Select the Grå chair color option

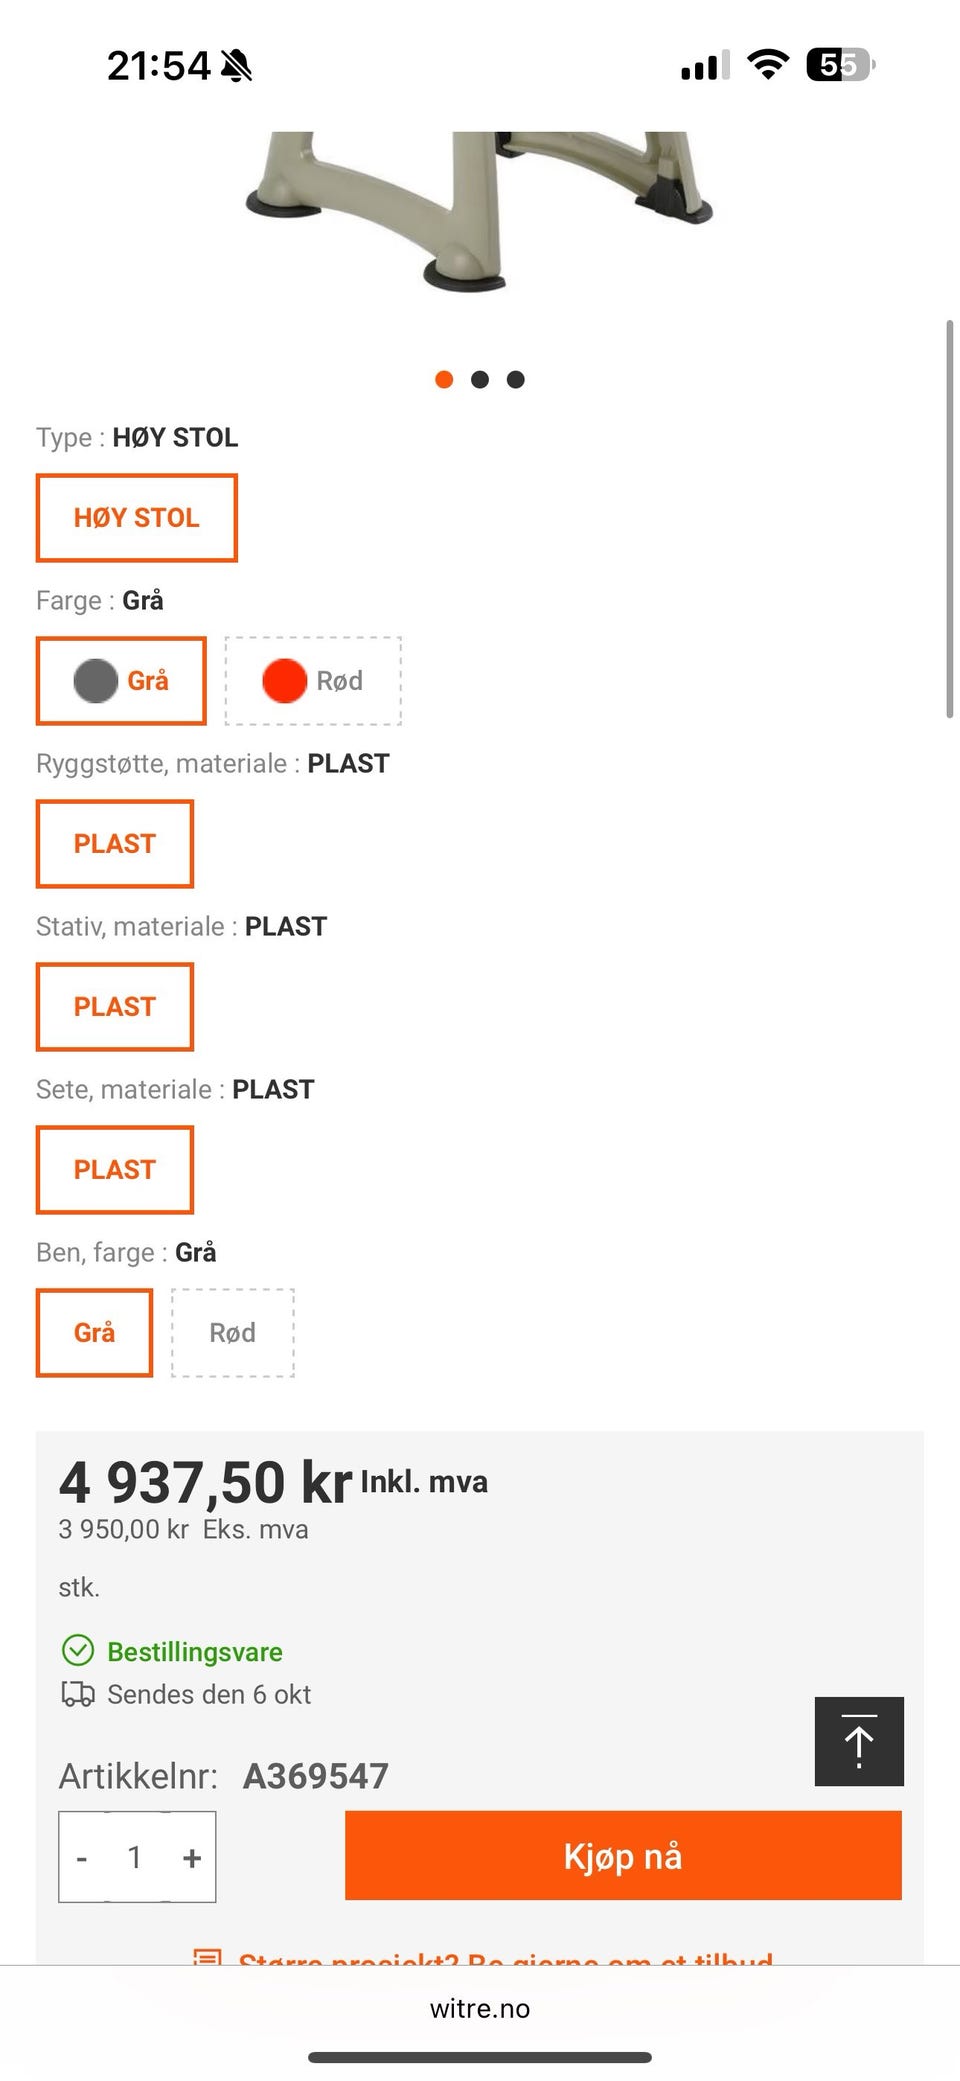tap(121, 681)
